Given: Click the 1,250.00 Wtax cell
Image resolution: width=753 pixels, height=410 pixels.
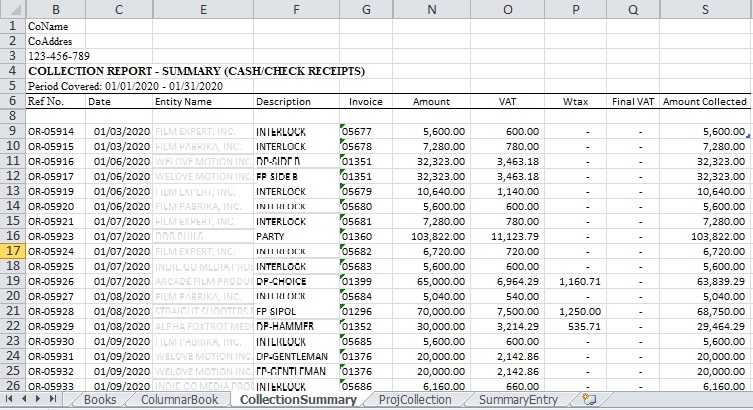Looking at the screenshot, I should click(575, 311).
